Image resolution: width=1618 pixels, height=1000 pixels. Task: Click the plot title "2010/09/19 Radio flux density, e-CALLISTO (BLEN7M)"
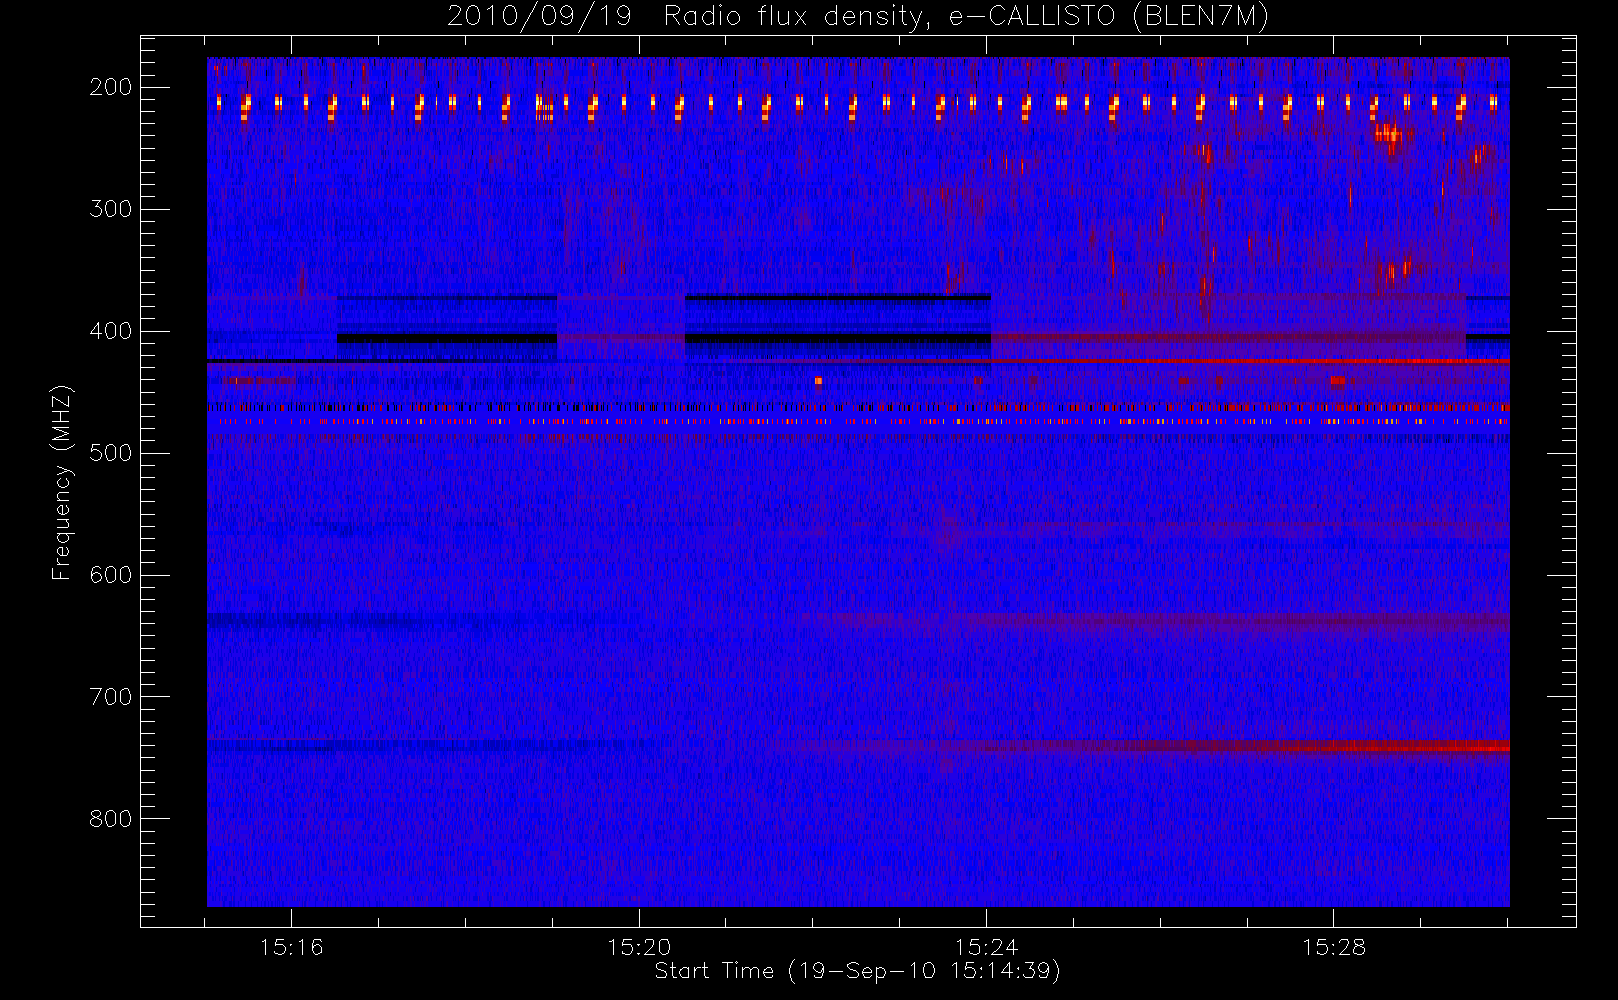tap(858, 17)
